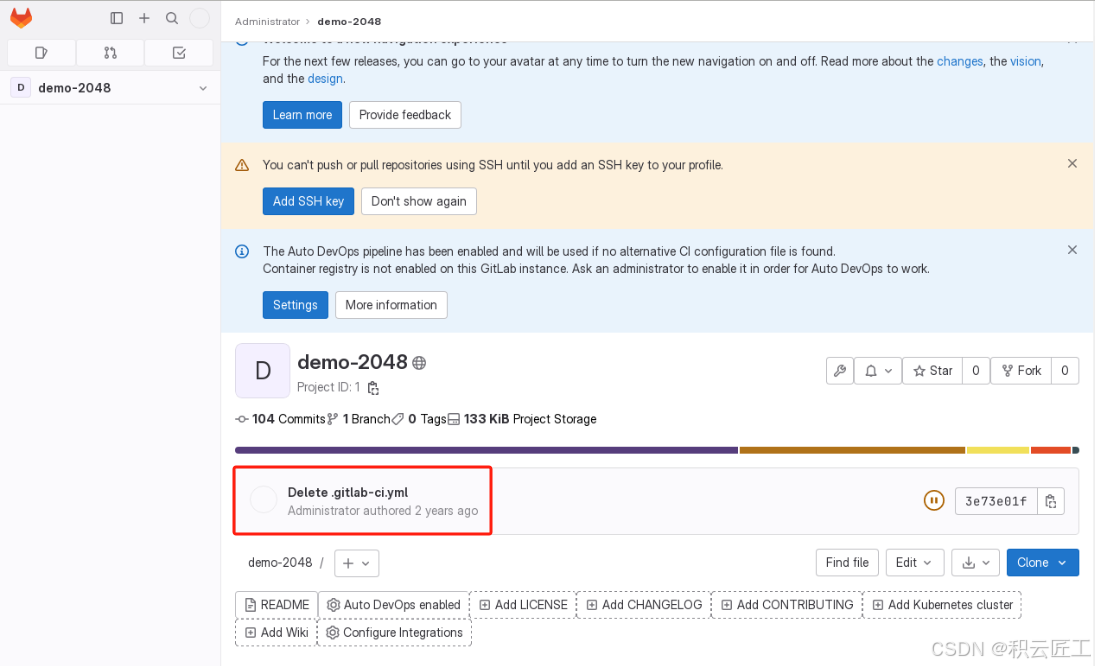
Task: Open the download source code dropdown
Action: tap(976, 563)
